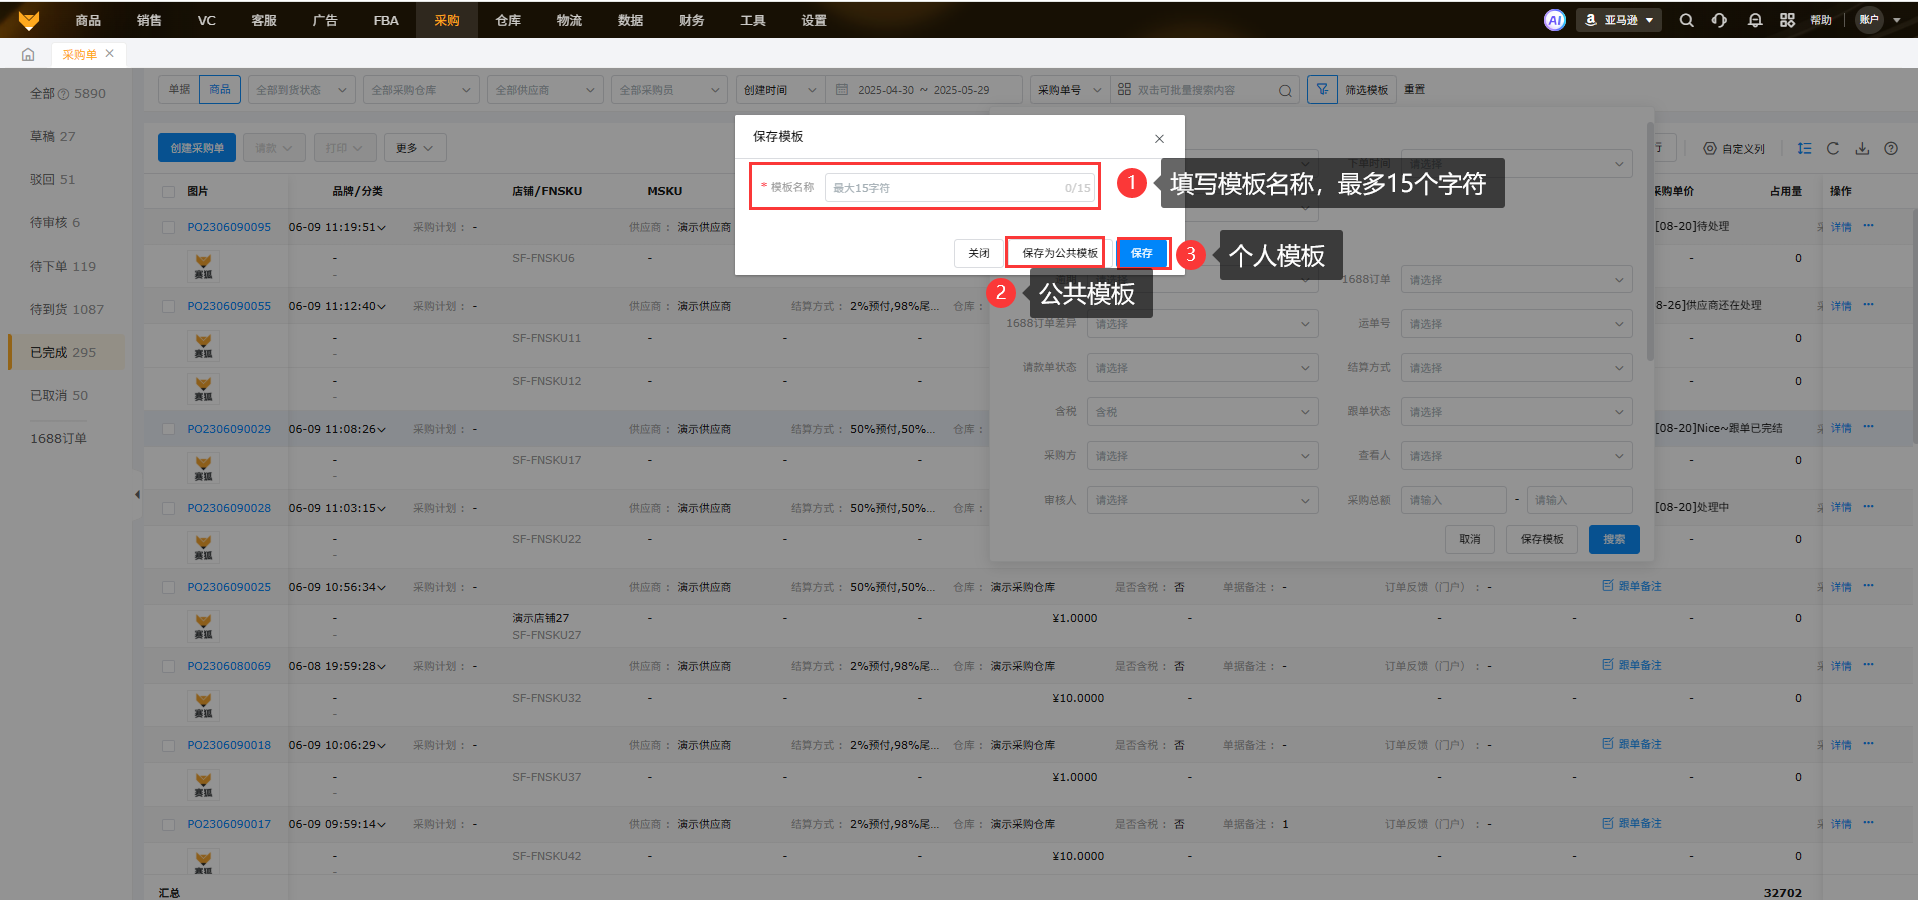Refresh the purchase order list
The height and width of the screenshot is (900, 1918).
coord(1833,148)
